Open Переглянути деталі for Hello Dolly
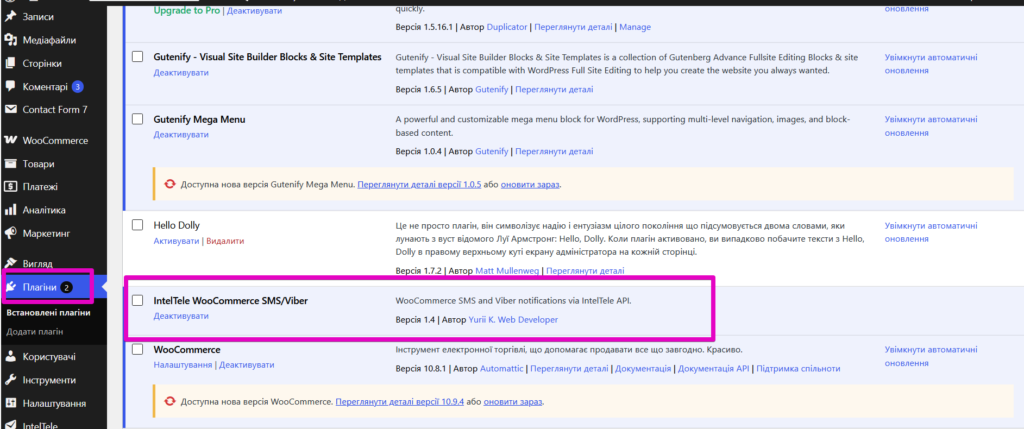1024x429 pixels. 585,270
